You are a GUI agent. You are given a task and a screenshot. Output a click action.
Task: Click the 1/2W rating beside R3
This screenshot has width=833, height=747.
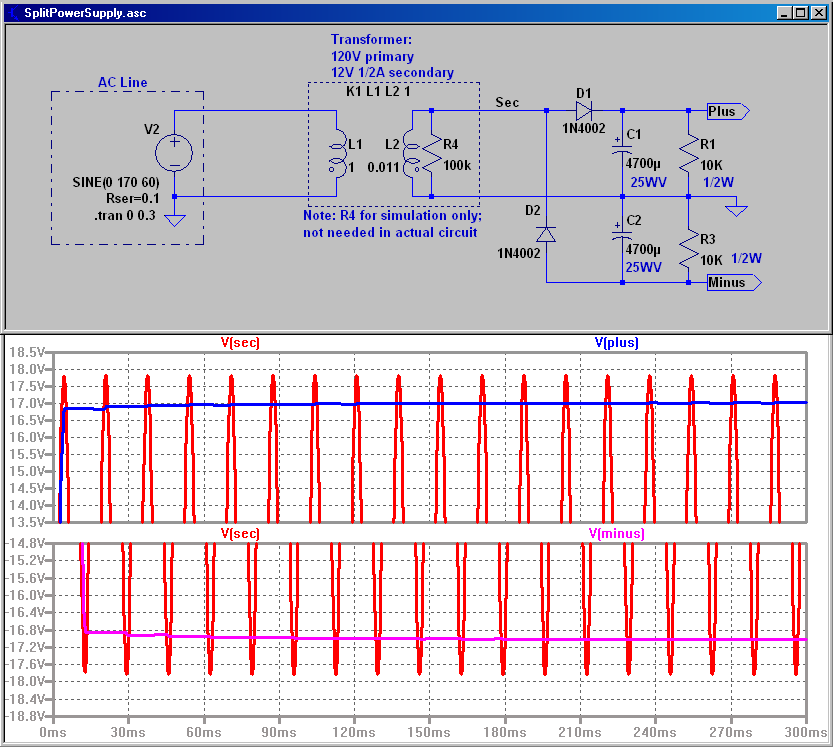[x=746, y=259]
